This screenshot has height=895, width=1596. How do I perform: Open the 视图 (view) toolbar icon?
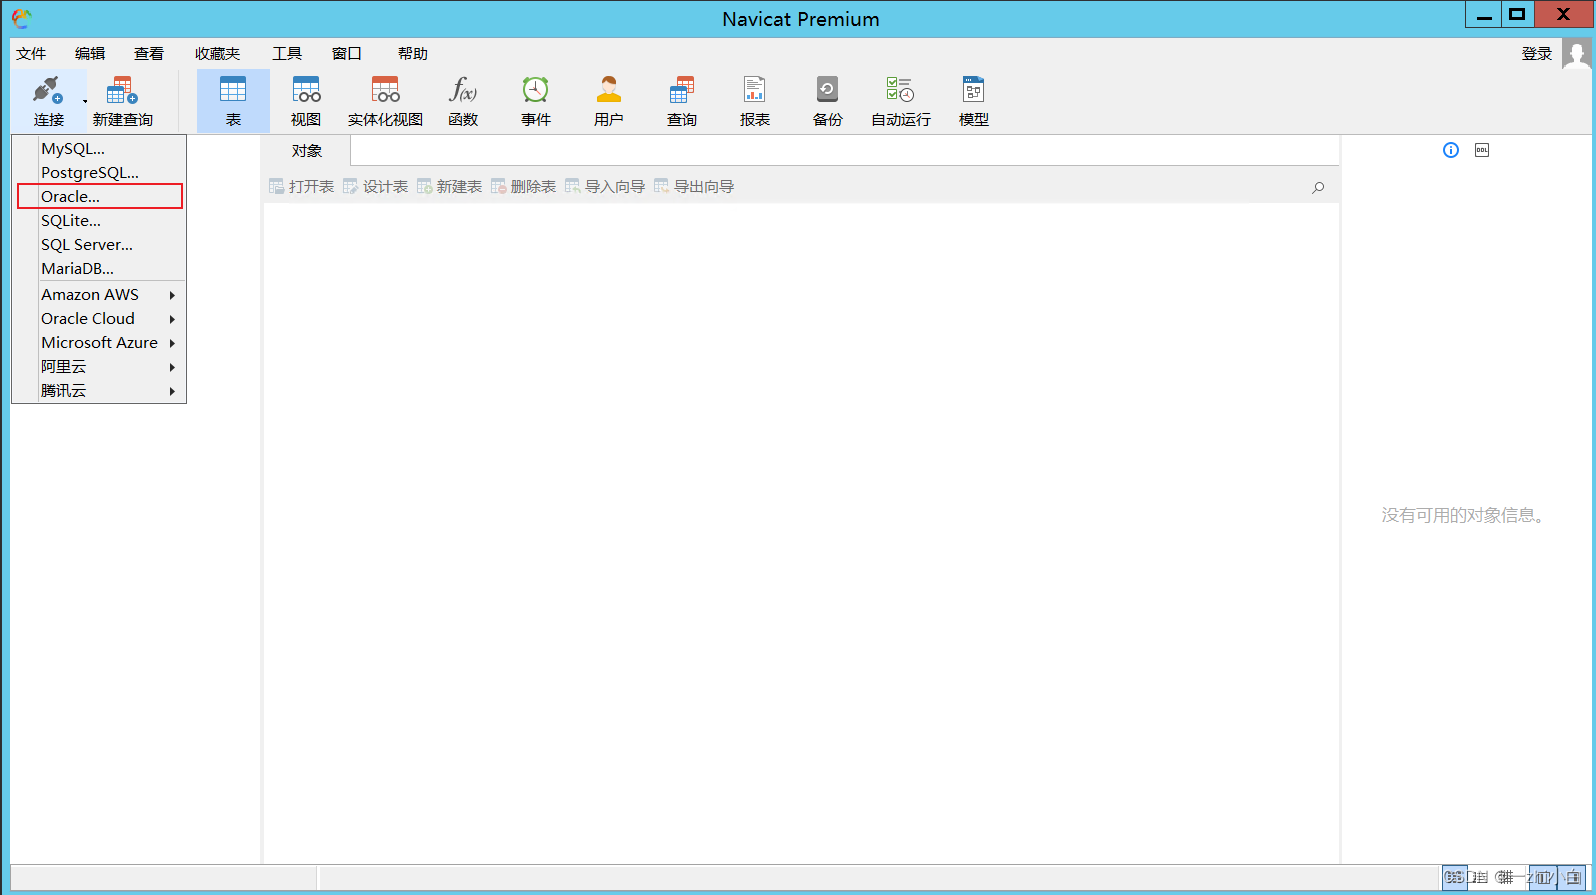(x=306, y=90)
